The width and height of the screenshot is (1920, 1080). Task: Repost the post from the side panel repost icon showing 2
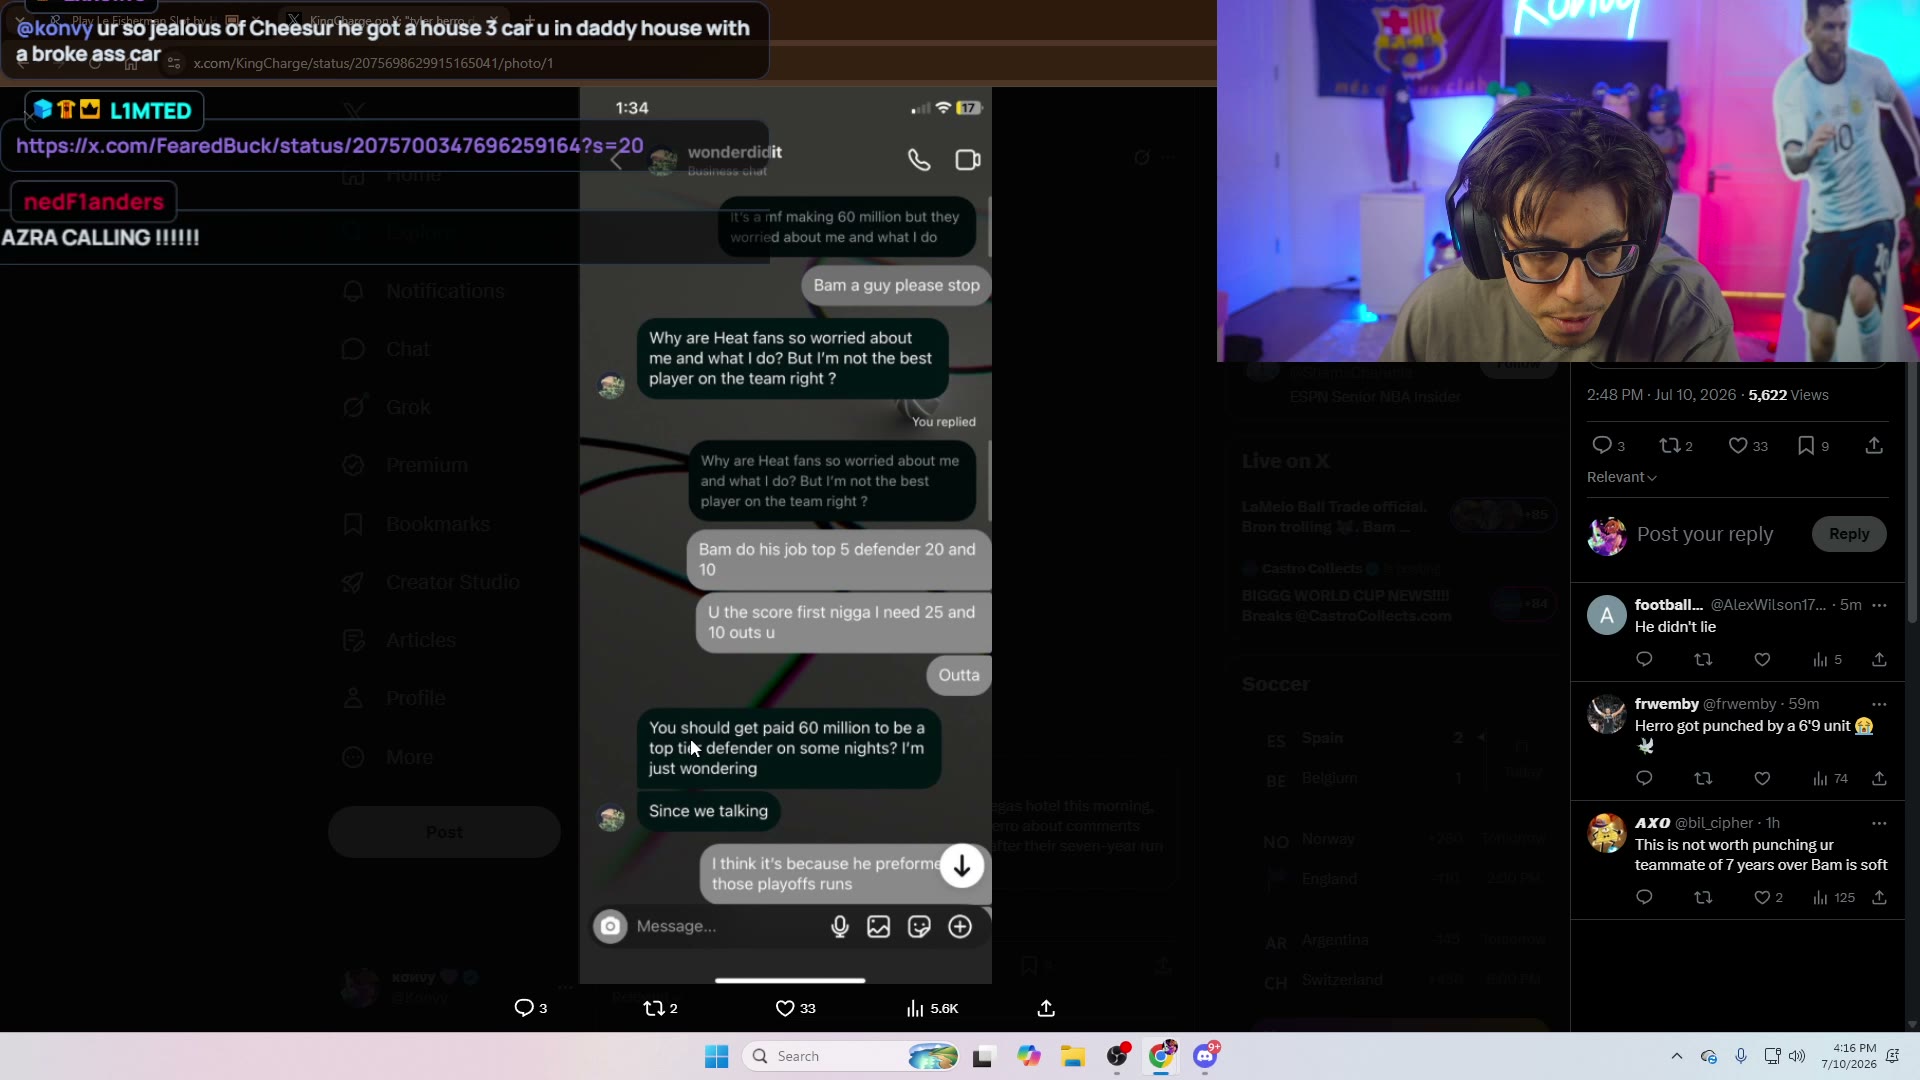click(1676, 446)
